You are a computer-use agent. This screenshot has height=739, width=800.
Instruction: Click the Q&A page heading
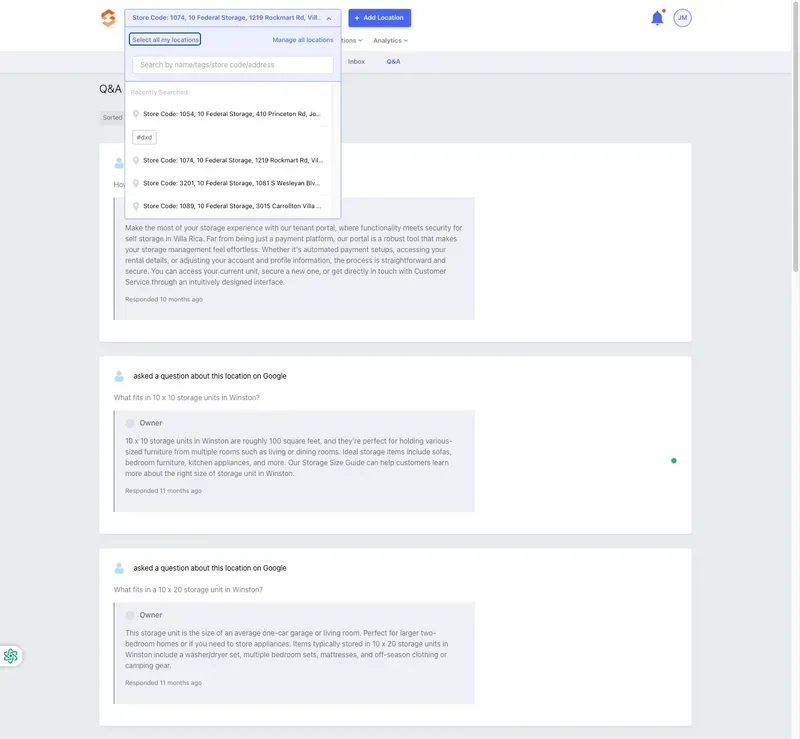[110, 89]
